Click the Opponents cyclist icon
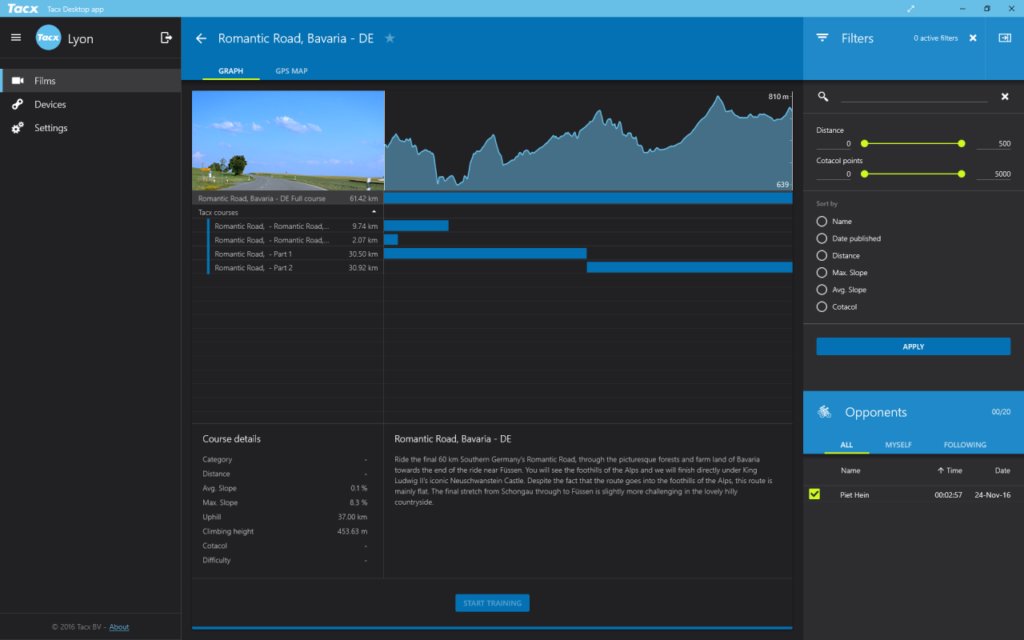 pyautogui.click(x=824, y=411)
